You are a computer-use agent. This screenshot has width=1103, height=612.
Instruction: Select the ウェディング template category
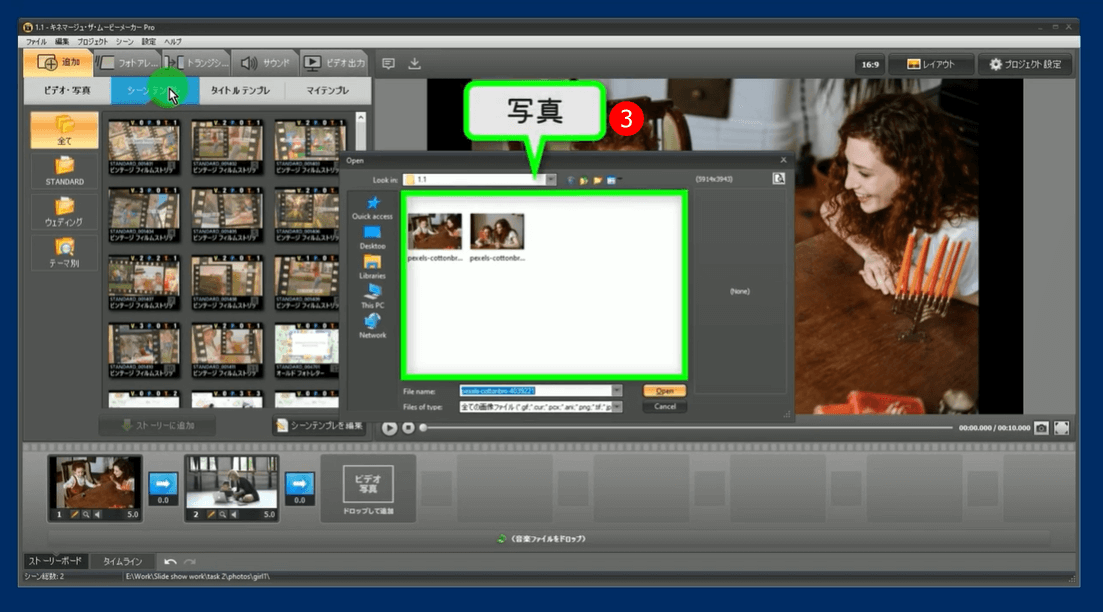[64, 212]
